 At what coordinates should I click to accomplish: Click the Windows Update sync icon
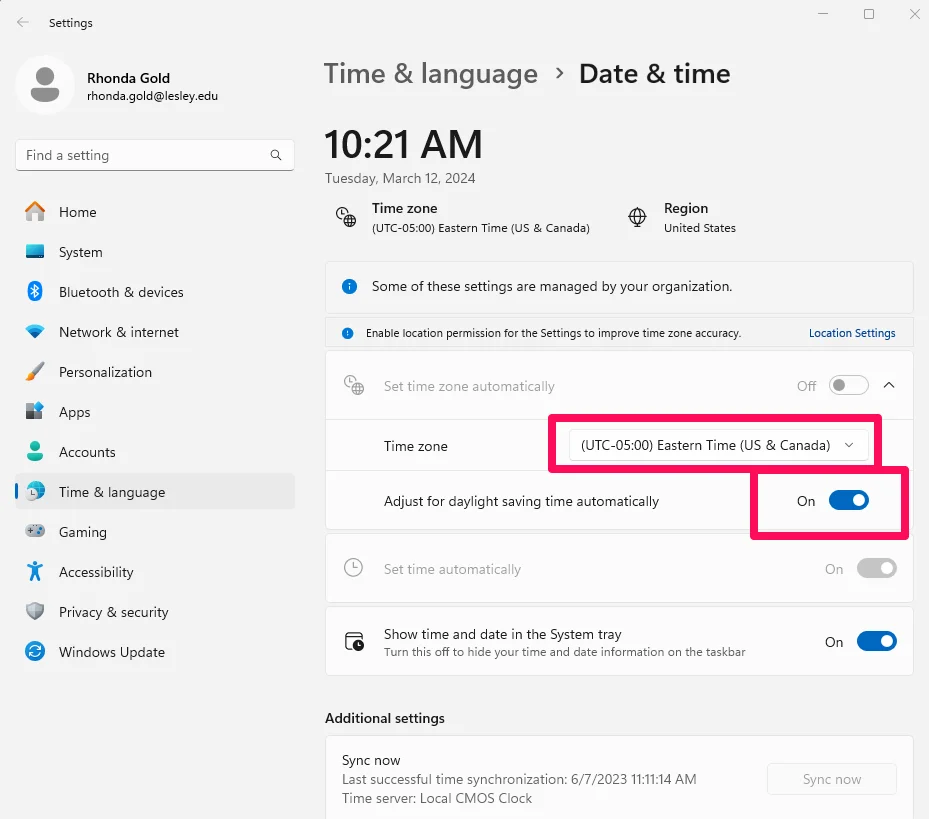[35, 652]
